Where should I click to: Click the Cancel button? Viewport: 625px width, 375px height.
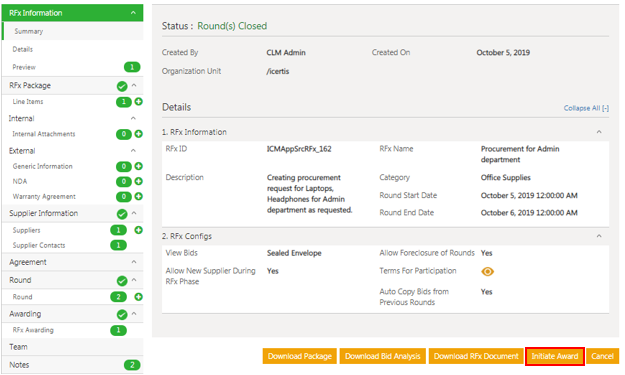602,356
